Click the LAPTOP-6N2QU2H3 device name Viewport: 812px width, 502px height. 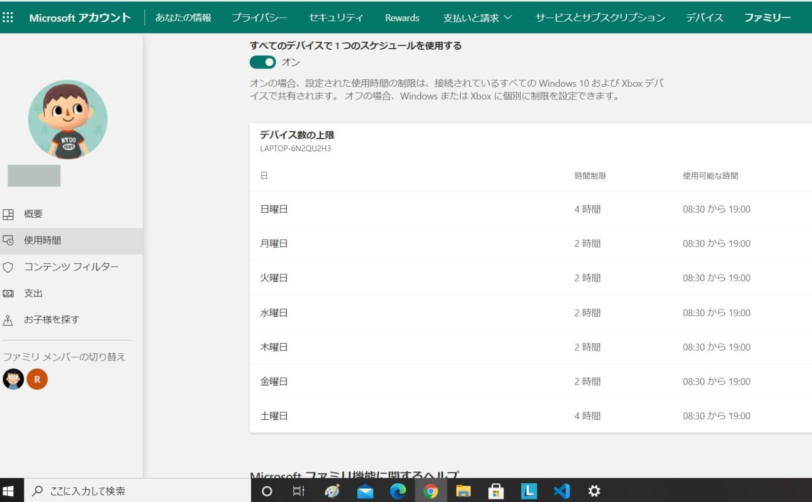coord(295,149)
